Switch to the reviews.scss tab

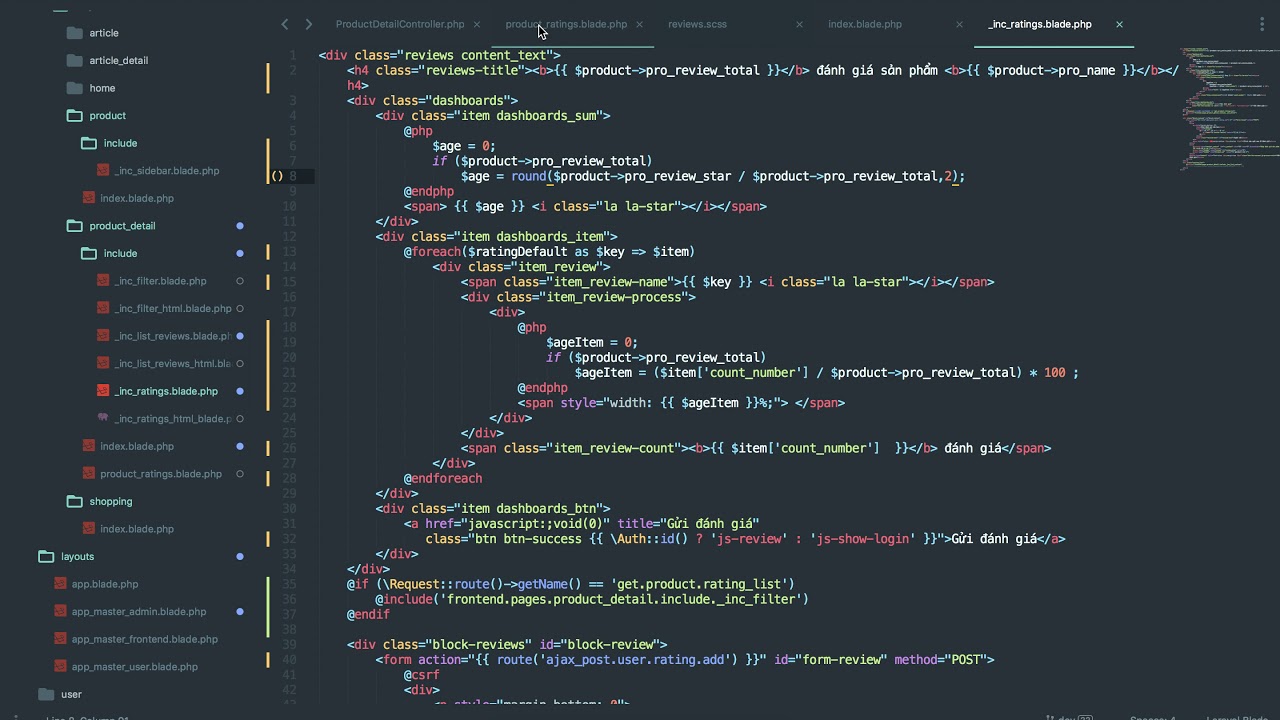[x=697, y=24]
